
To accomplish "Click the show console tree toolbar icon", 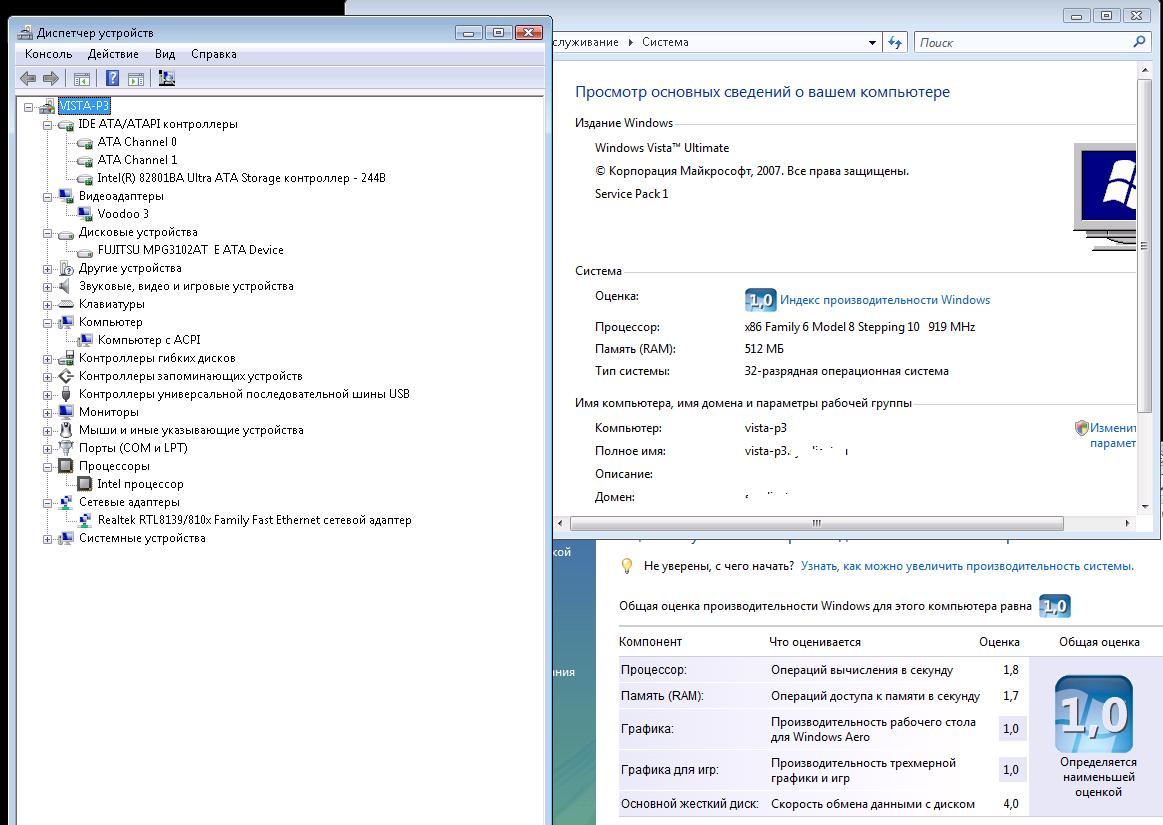I will [82, 78].
